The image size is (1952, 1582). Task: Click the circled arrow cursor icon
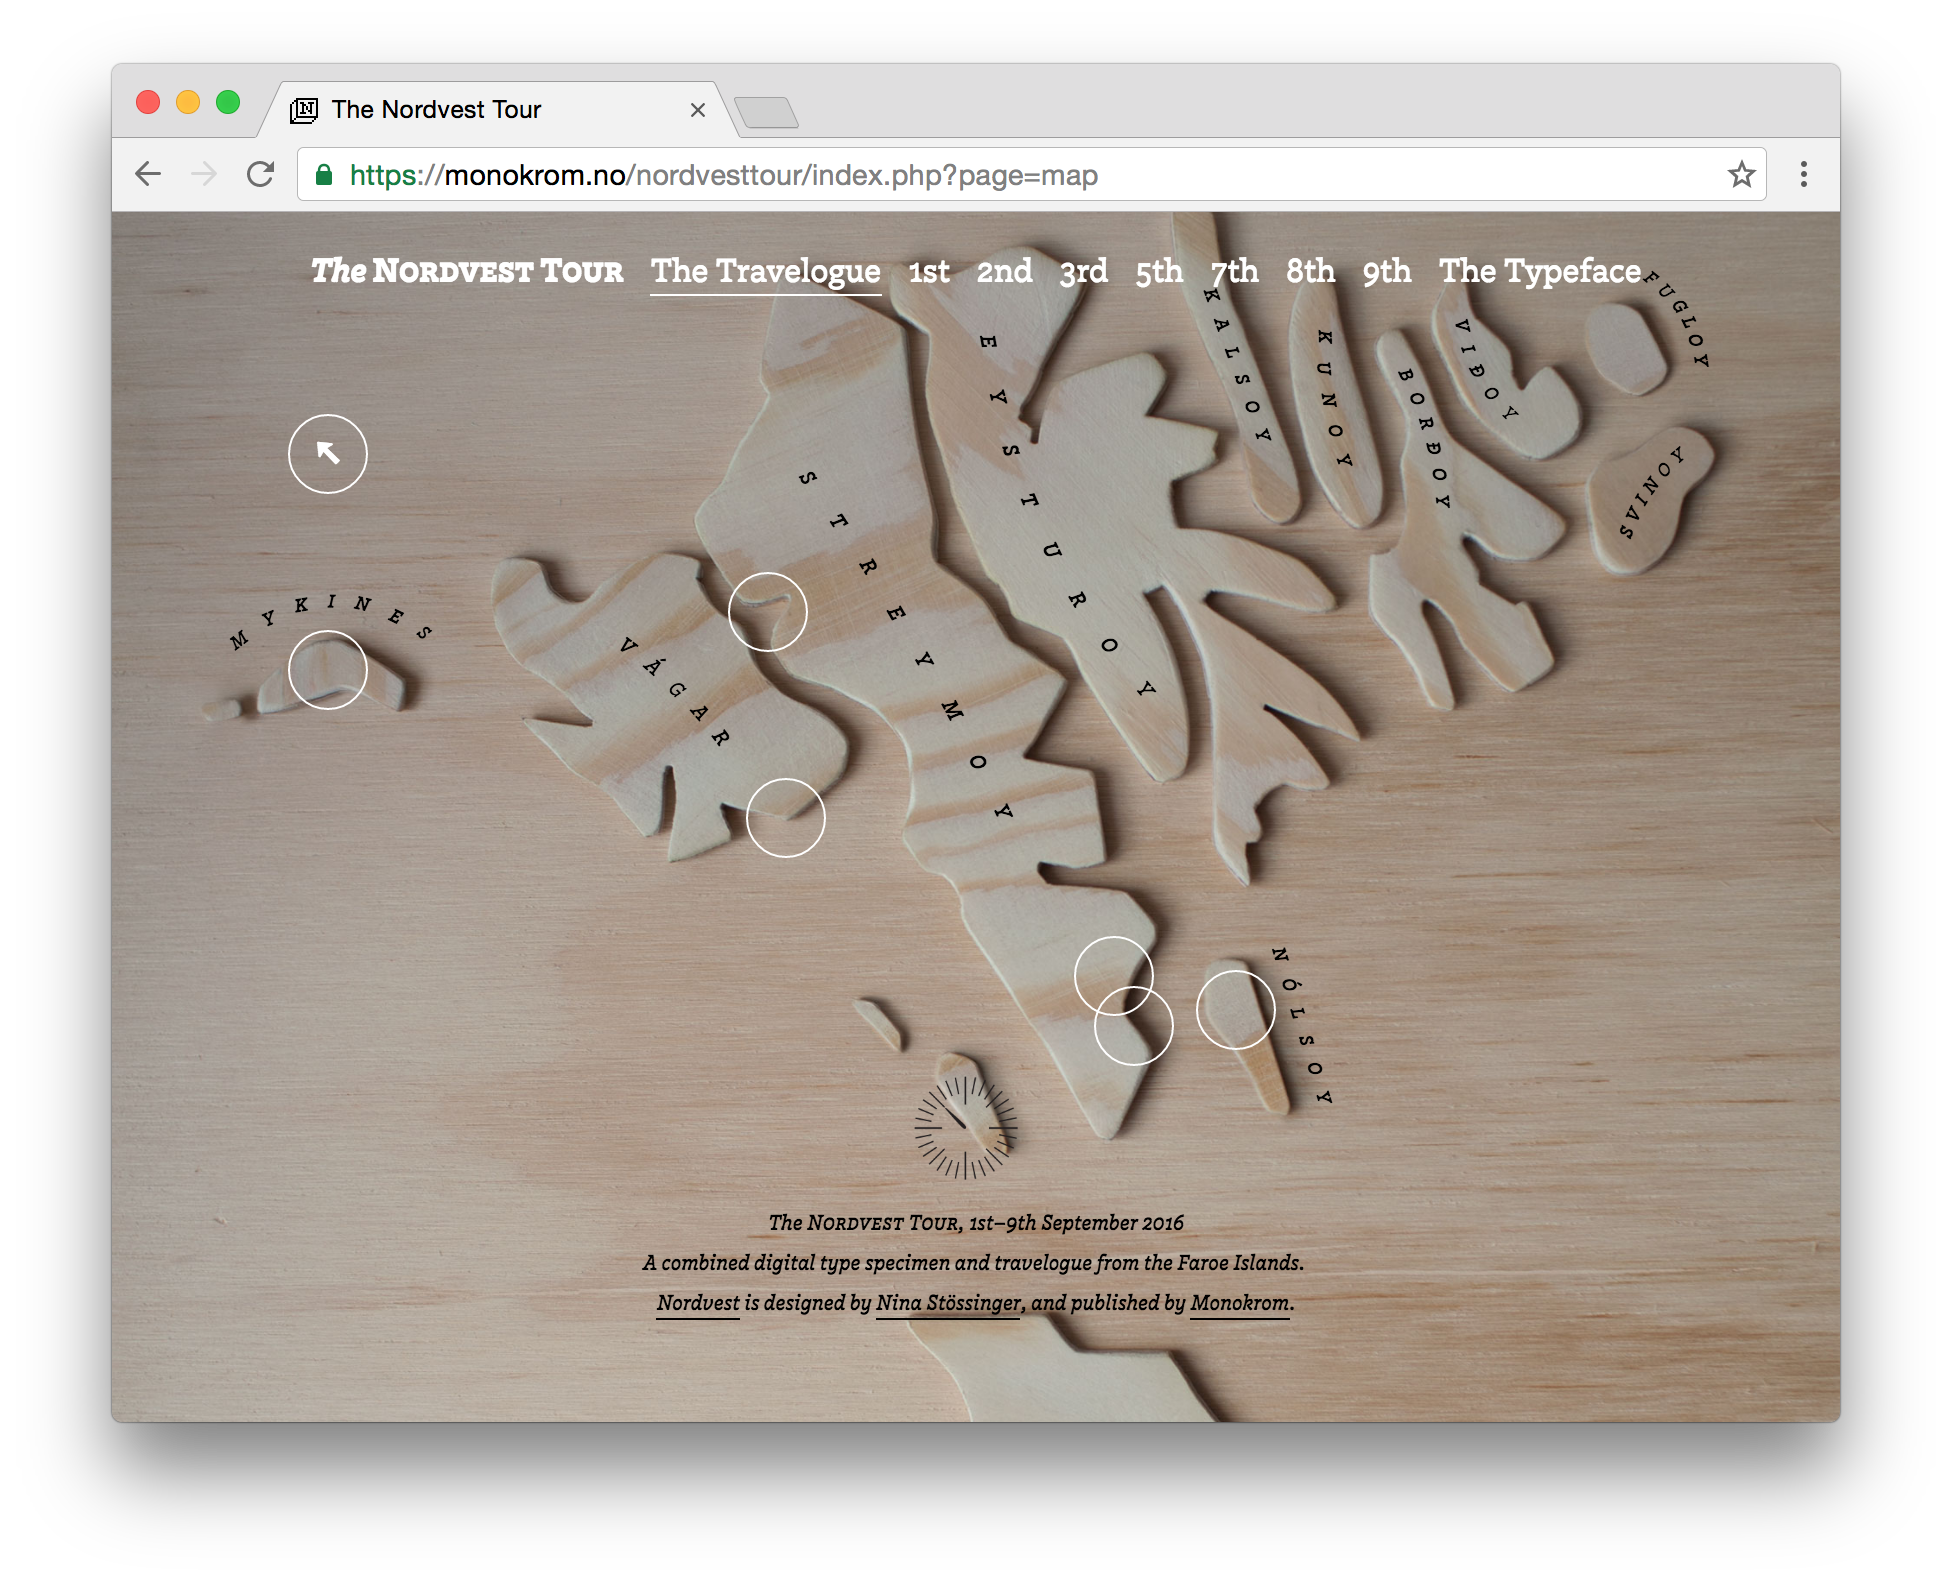pos(327,454)
